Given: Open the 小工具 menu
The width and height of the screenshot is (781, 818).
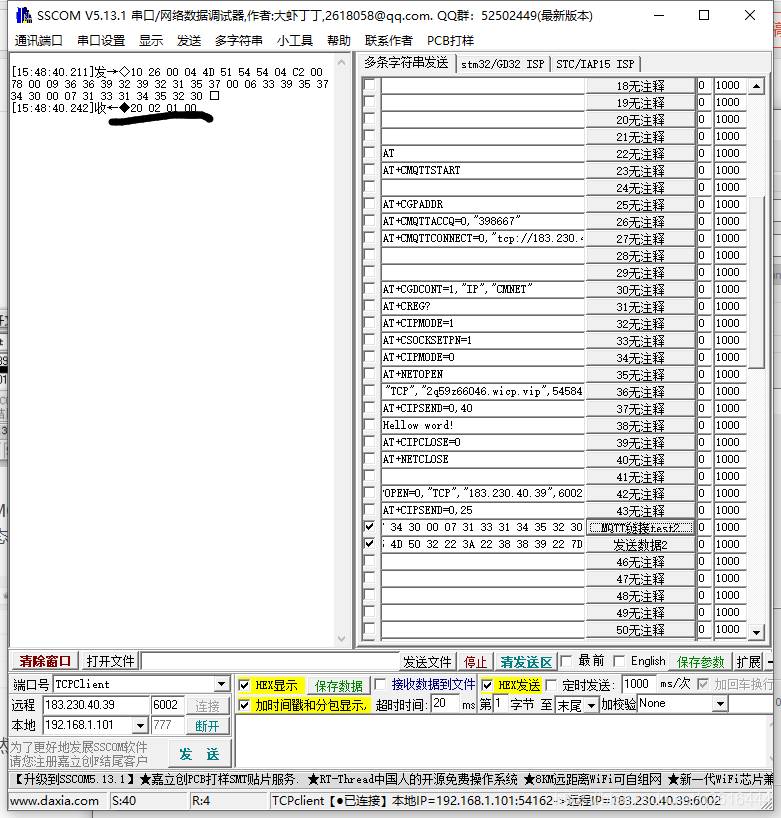Looking at the screenshot, I should coord(295,40).
